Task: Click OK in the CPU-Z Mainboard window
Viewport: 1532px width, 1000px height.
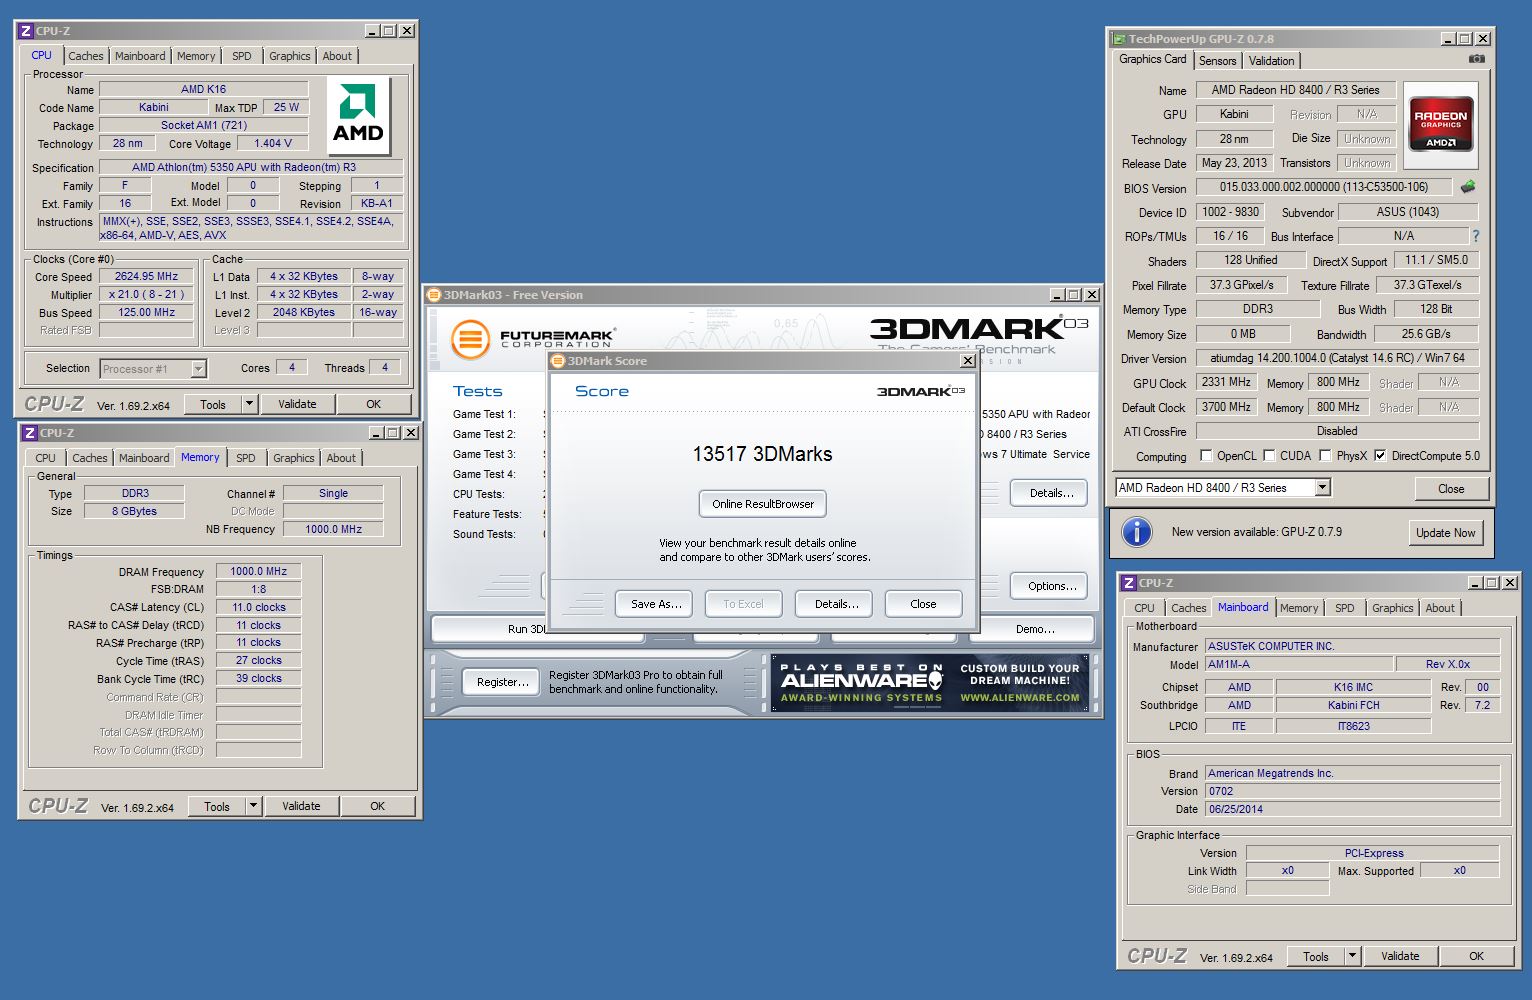Action: [x=1476, y=956]
